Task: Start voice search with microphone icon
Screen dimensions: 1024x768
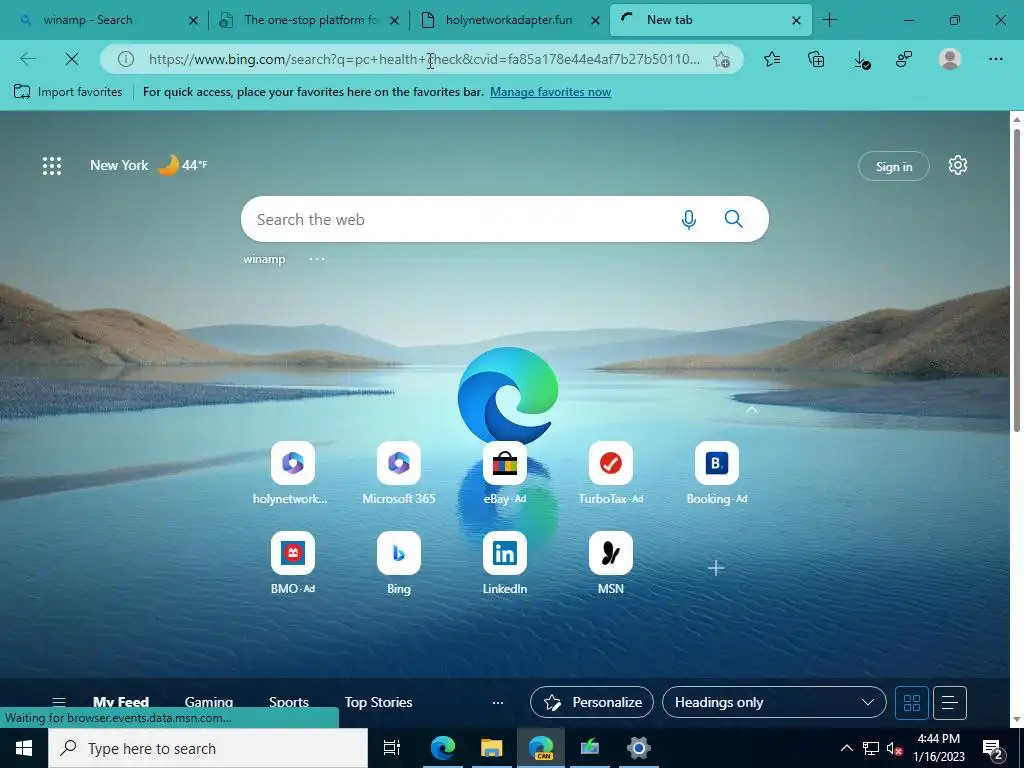Action: 688,219
